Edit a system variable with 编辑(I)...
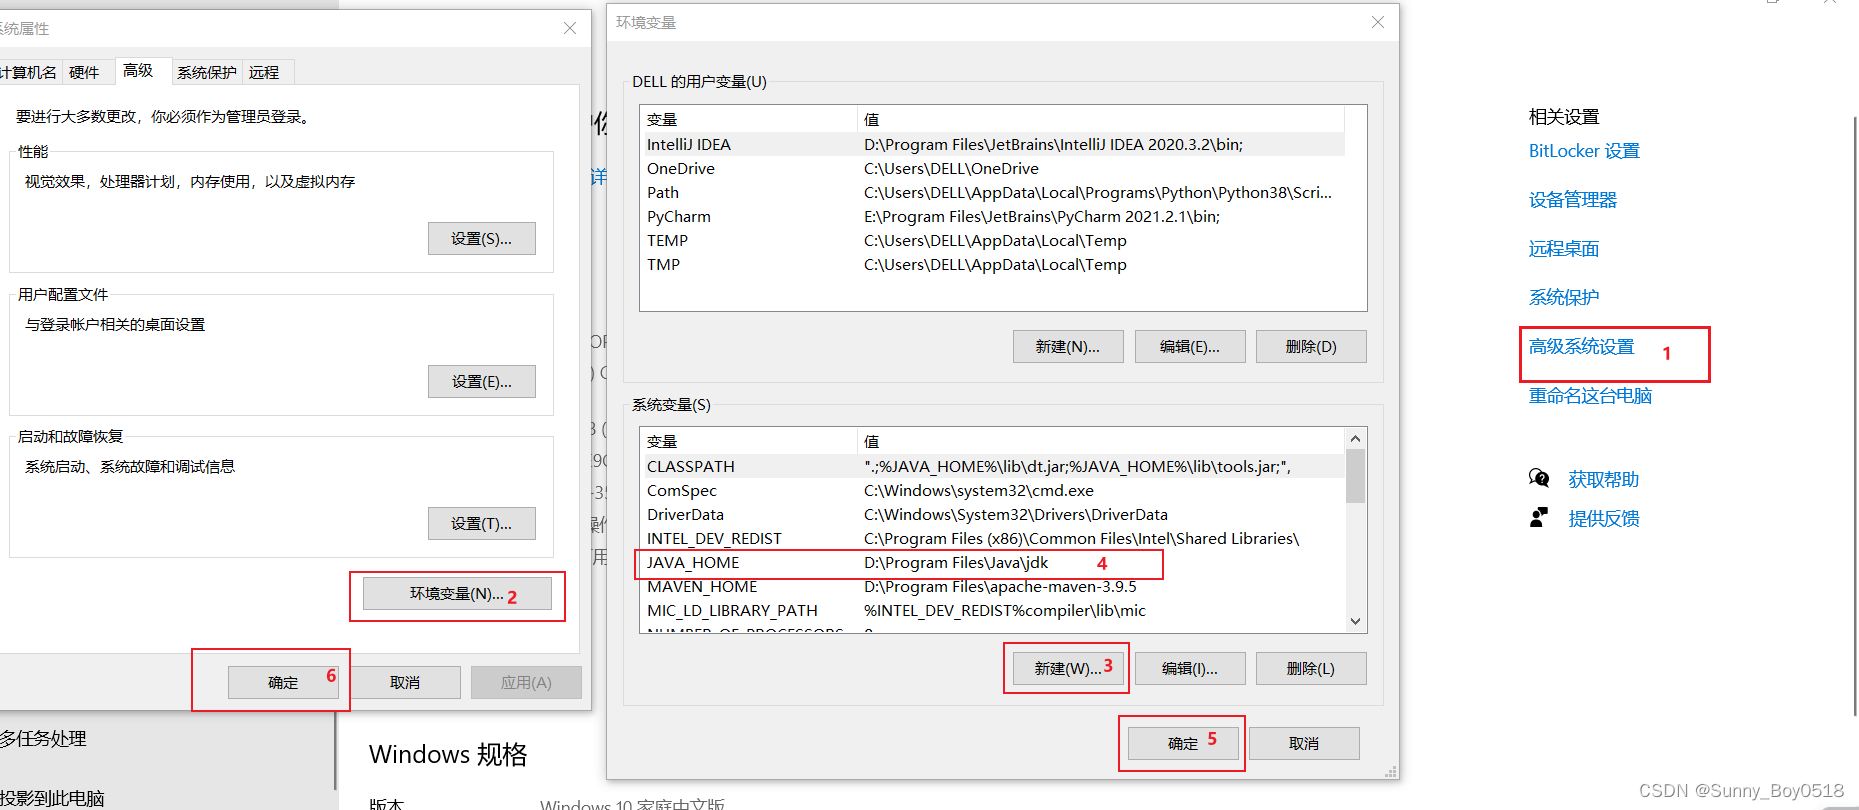 [1190, 668]
